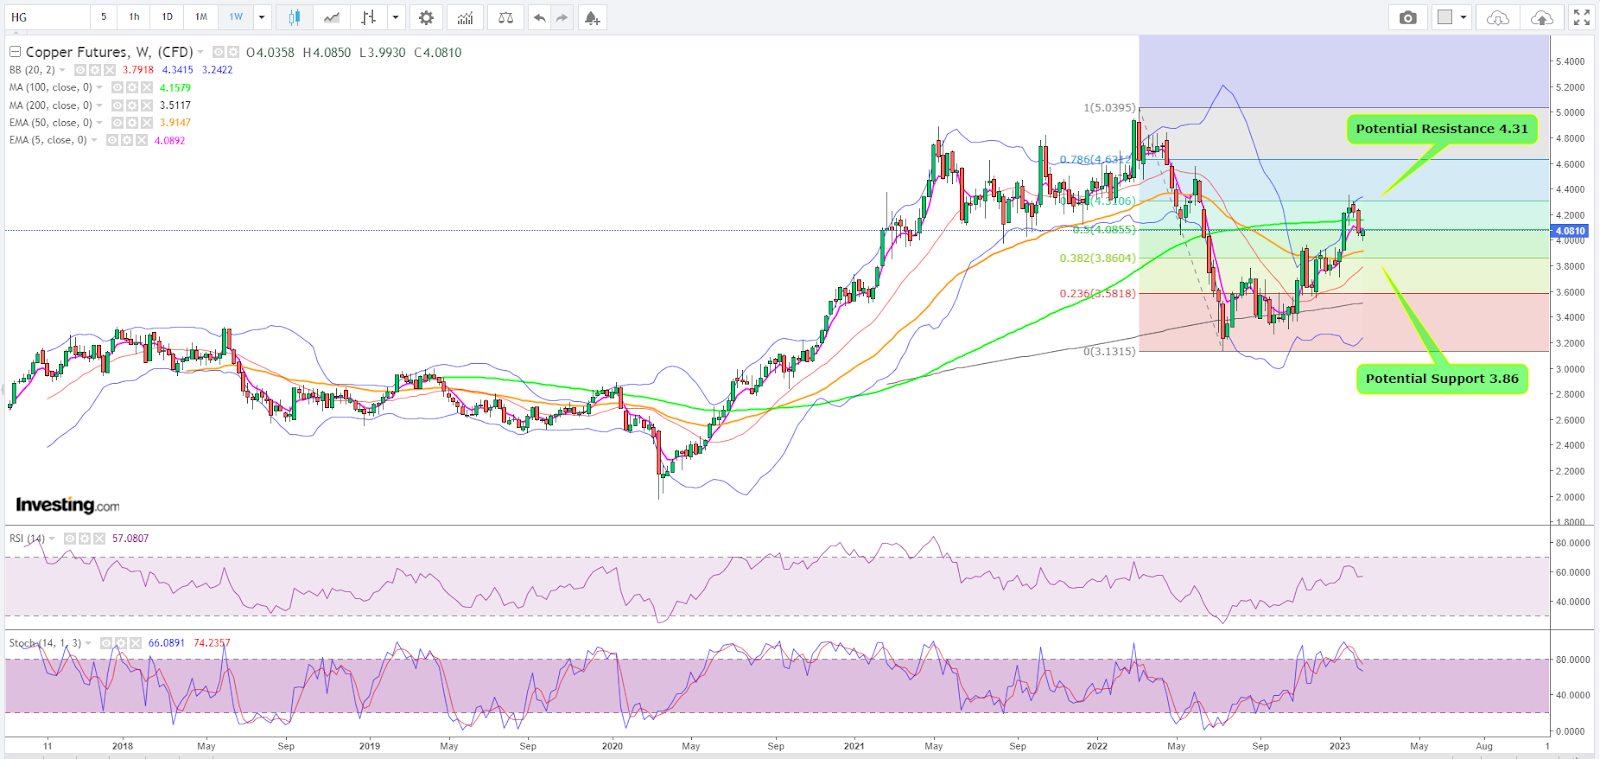Redo the chart action
The image size is (1600, 759).
click(x=563, y=17)
